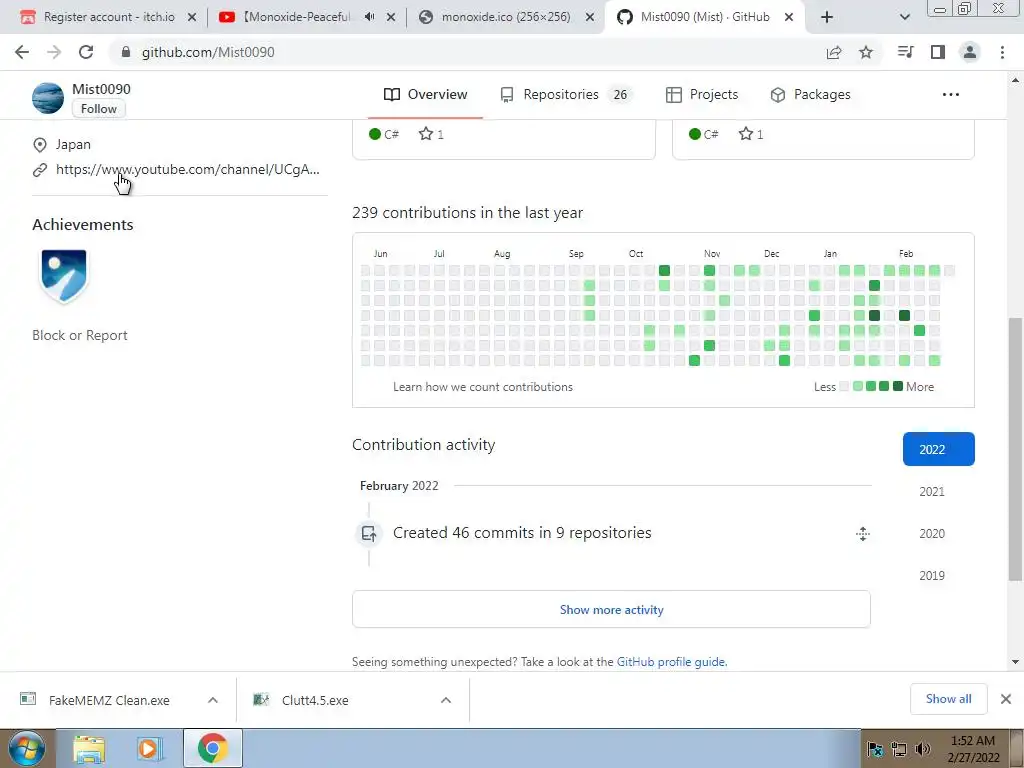Click the browser back arrow

tap(22, 52)
